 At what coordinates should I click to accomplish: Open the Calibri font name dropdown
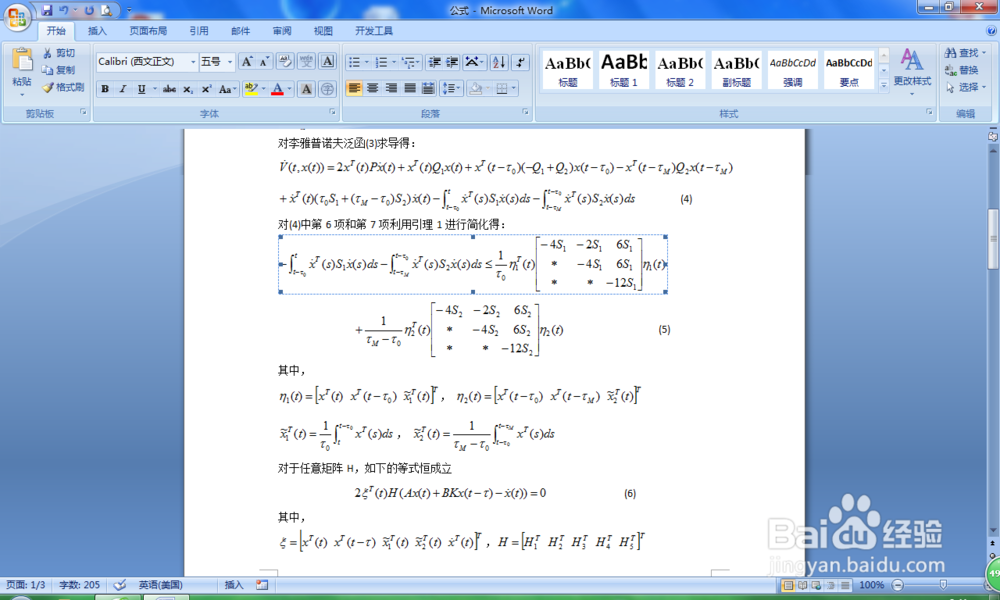[x=193, y=62]
